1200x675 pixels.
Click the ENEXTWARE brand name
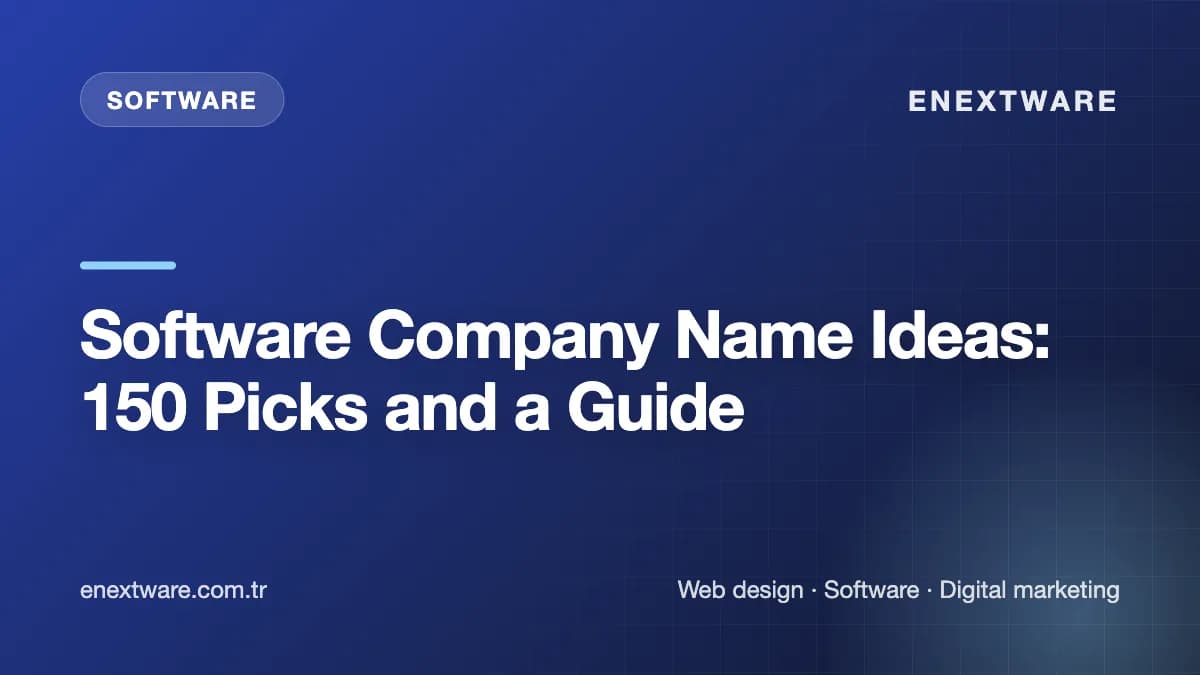click(x=1013, y=100)
